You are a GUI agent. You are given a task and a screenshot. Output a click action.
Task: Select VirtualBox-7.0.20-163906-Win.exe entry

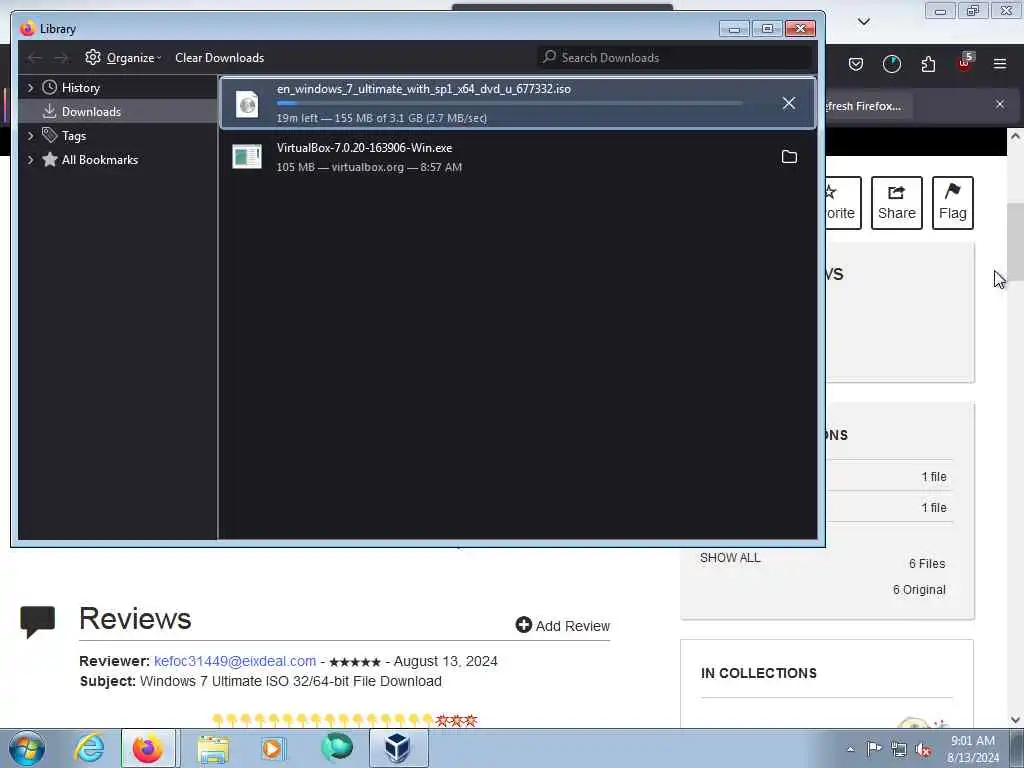tap(518, 157)
